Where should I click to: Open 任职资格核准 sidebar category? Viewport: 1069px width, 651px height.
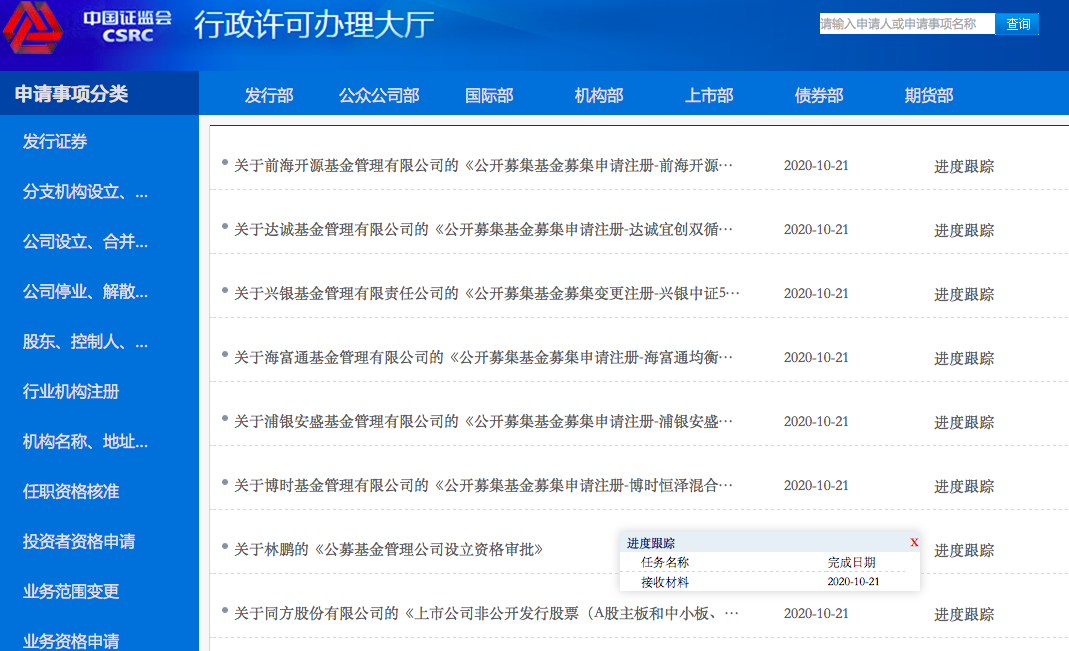point(71,491)
